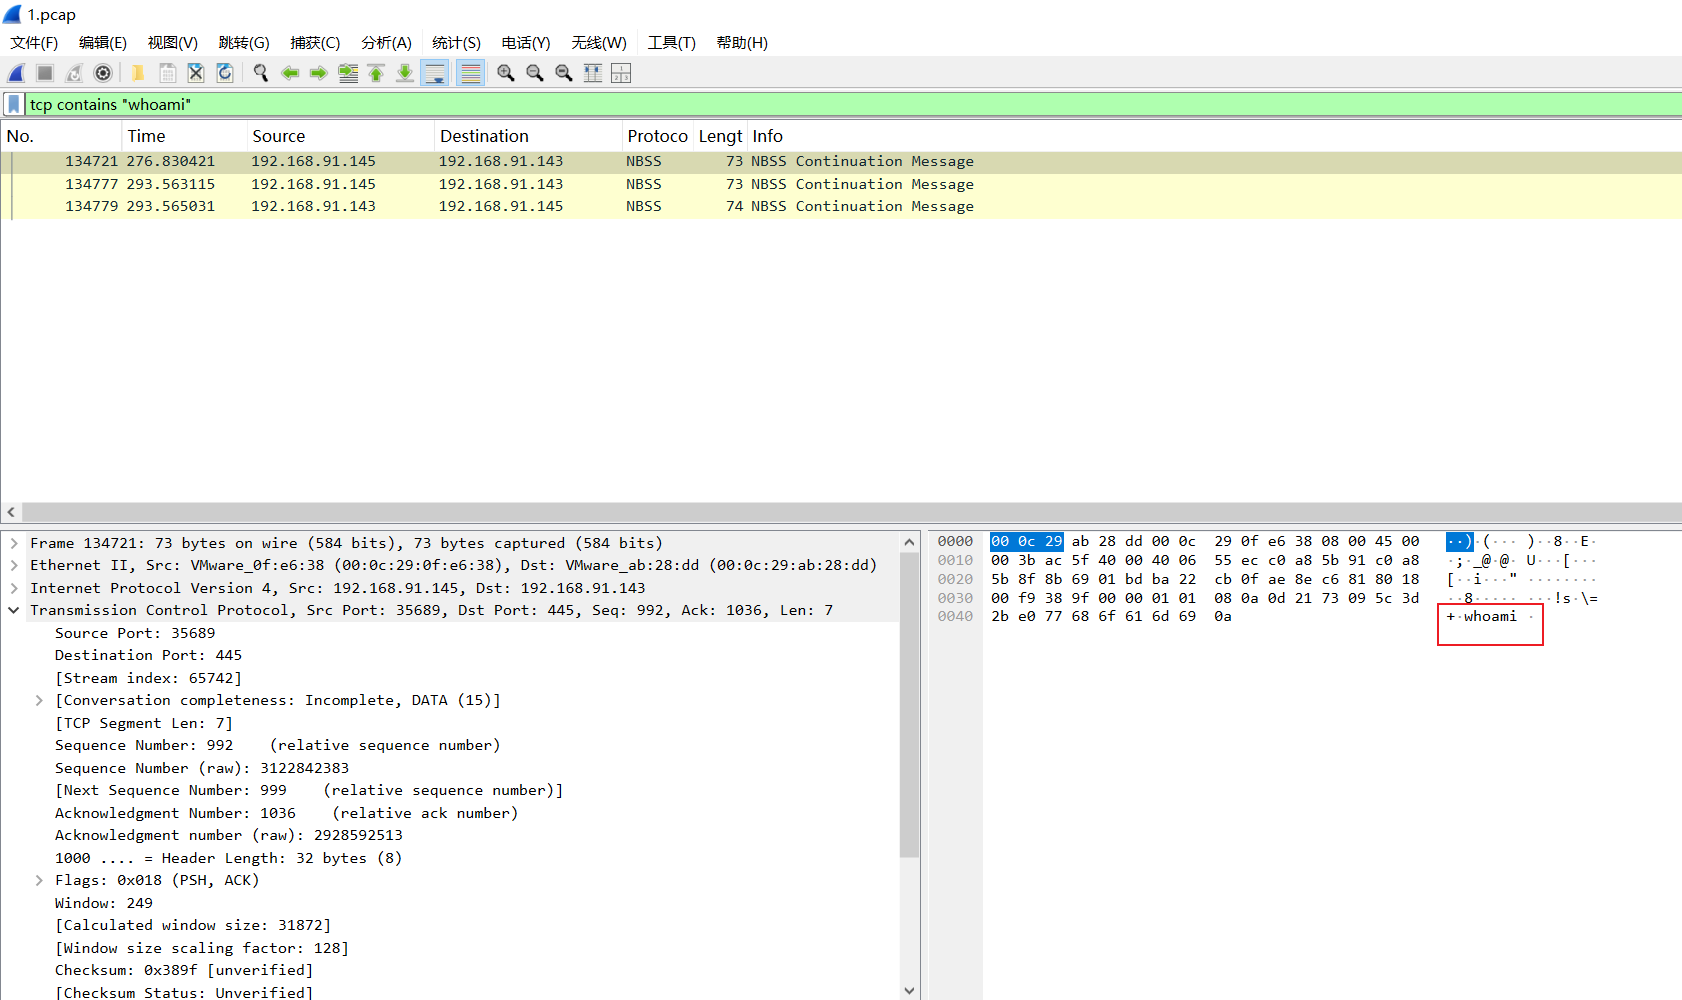
Task: Expand Conversation completeness item
Action: click(39, 700)
